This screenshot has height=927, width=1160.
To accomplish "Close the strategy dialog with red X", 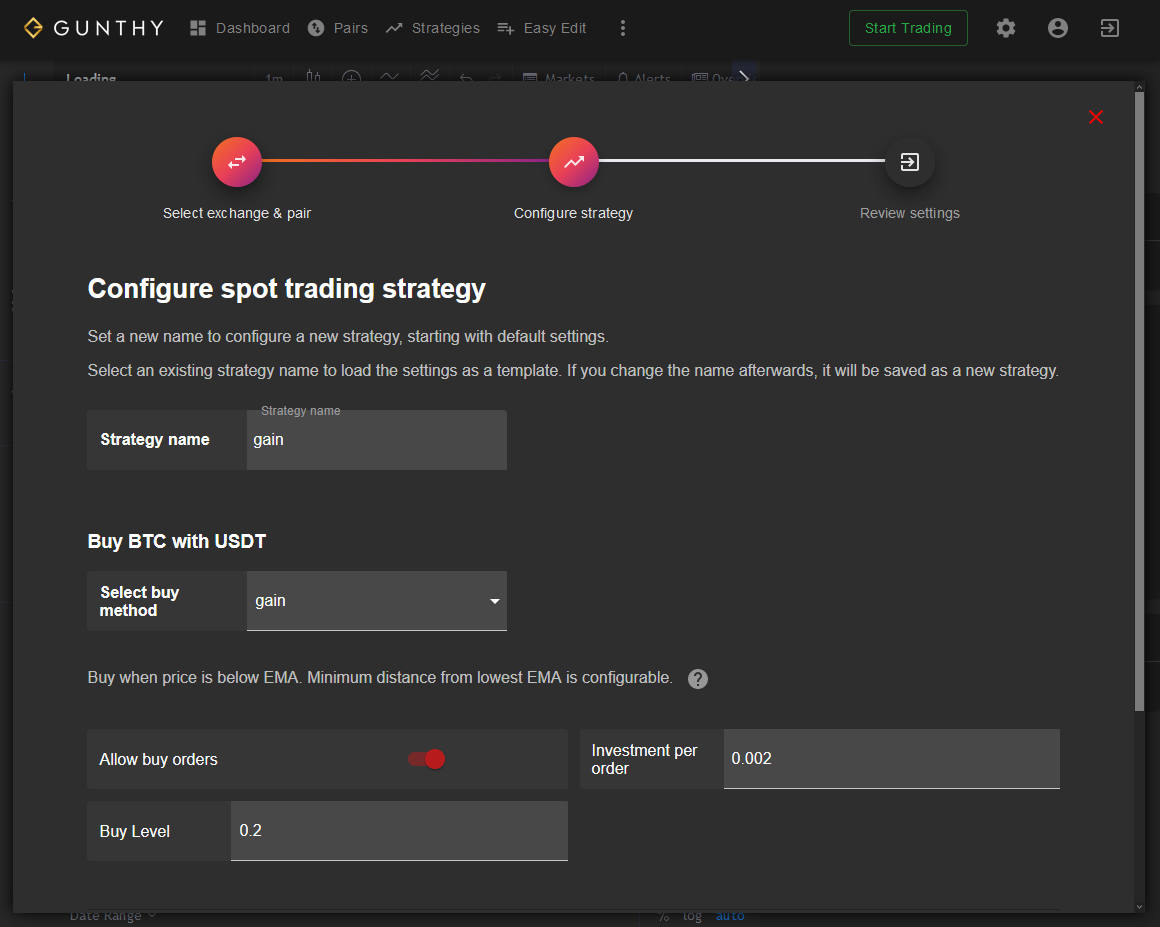I will (x=1096, y=117).
